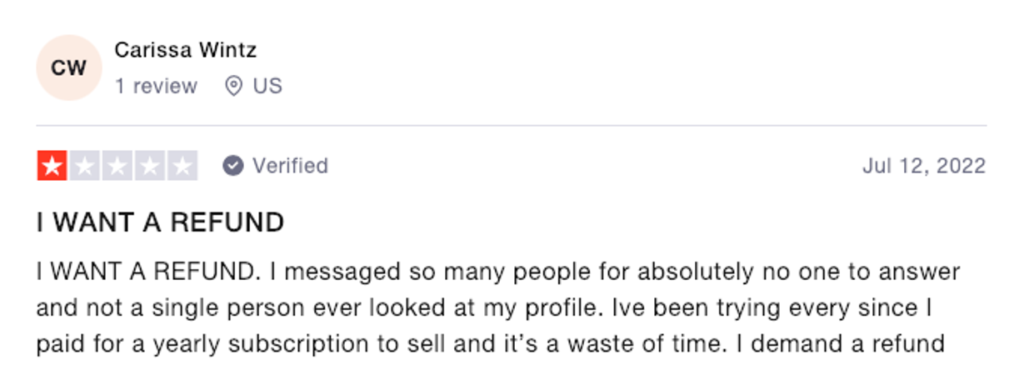The image size is (1024, 385).
Task: Click the Verified checkmark badge icon
Action: click(x=232, y=166)
